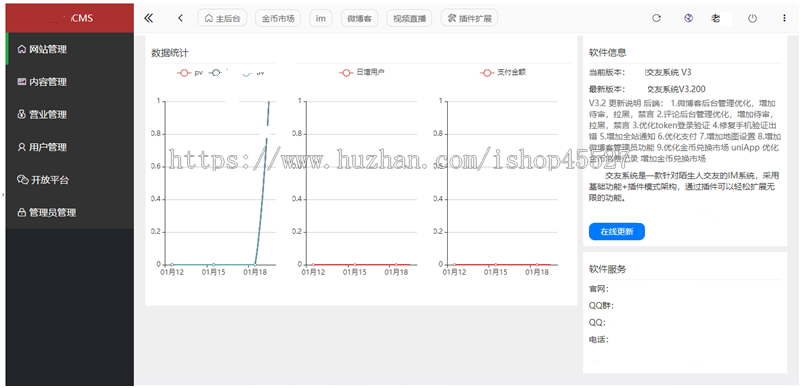Toggle the 支付金额 legend series
This screenshot has width=801, height=388.
tap(503, 73)
